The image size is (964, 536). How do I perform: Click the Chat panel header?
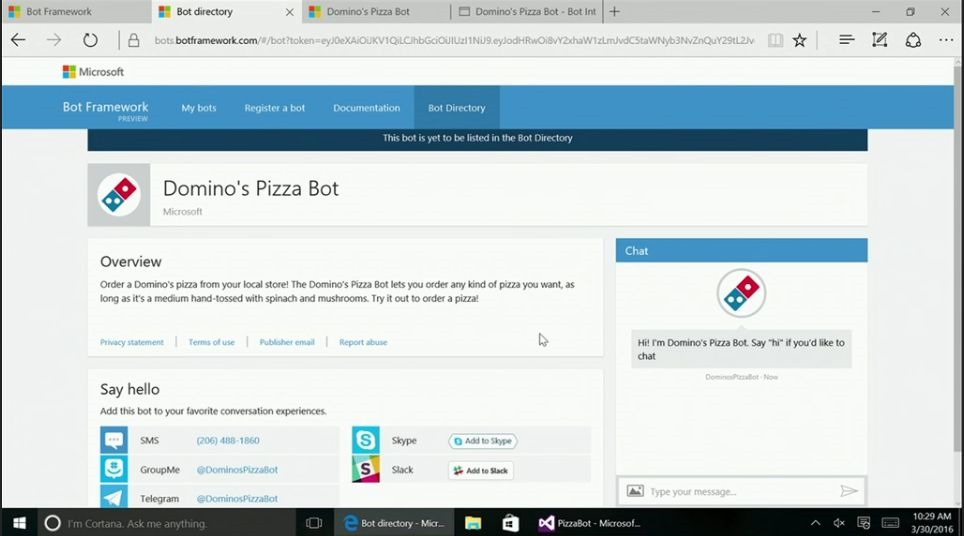741,251
